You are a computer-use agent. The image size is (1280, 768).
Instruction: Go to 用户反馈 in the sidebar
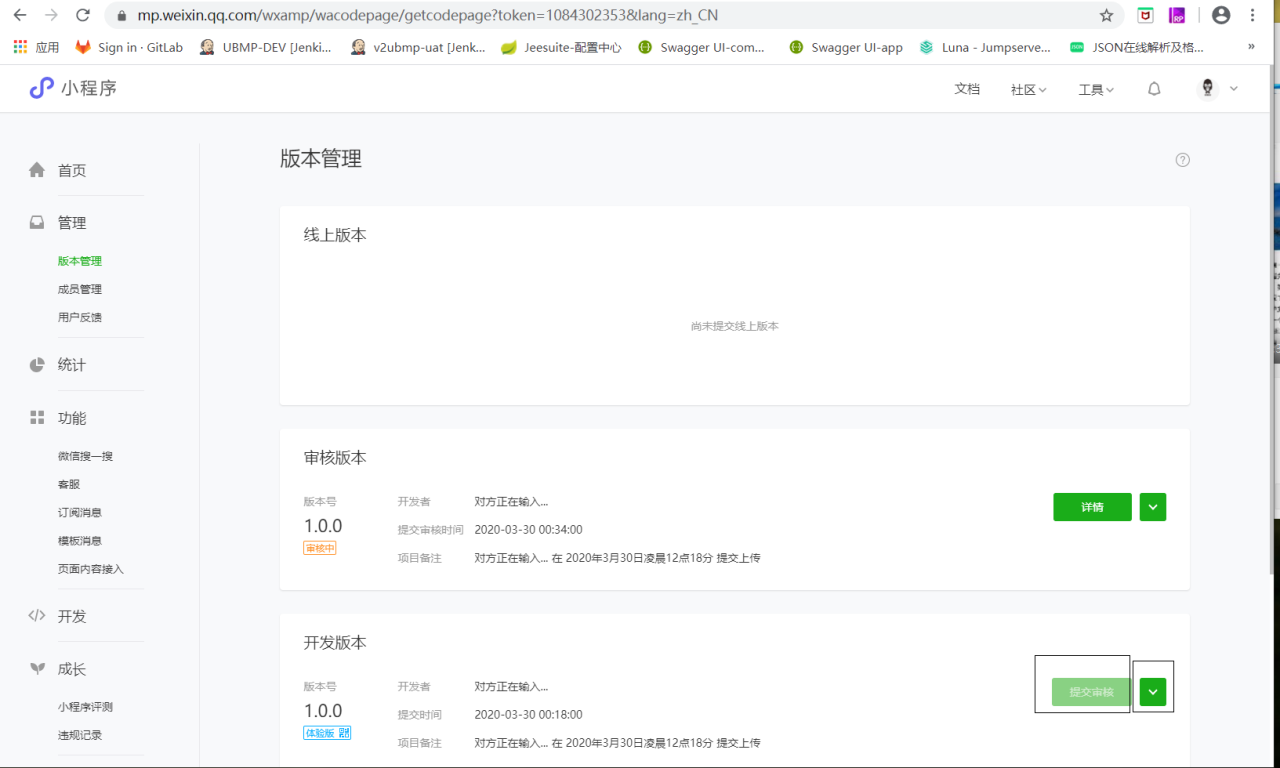point(80,317)
